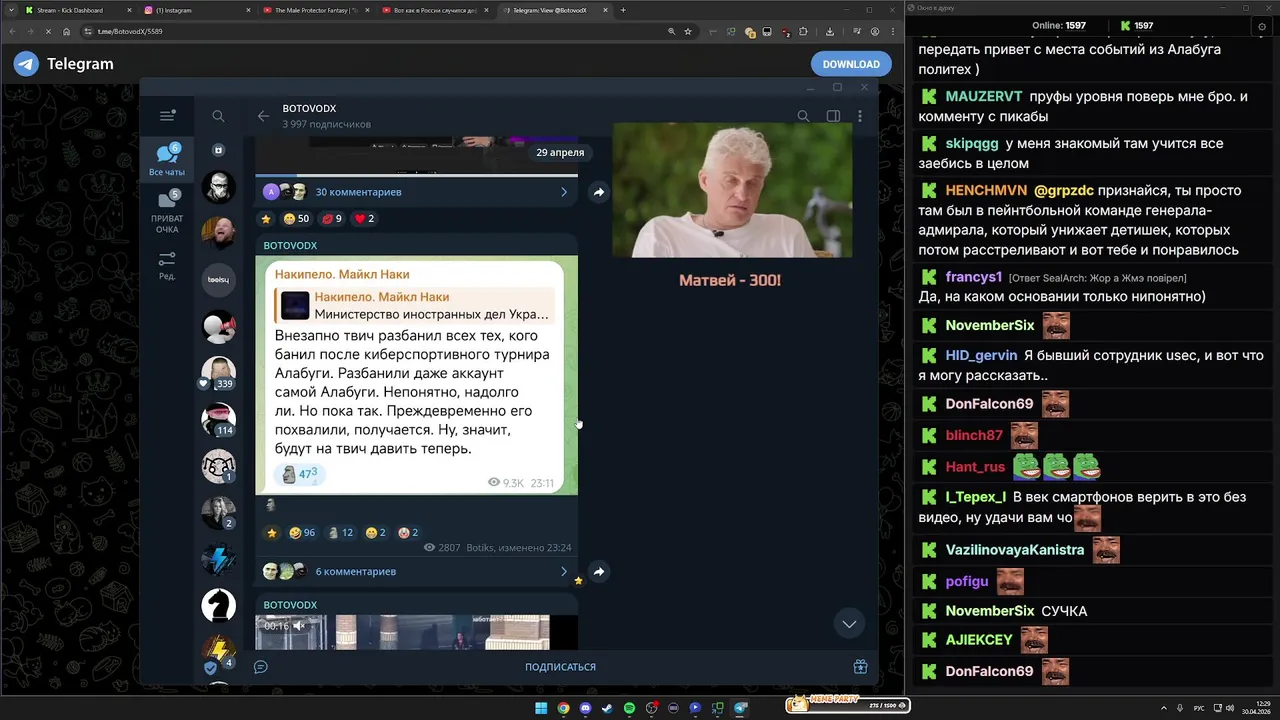Image resolution: width=1280 pixels, height=720 pixels.
Task: Open the browser extensions puzzle icon
Action: [804, 31]
